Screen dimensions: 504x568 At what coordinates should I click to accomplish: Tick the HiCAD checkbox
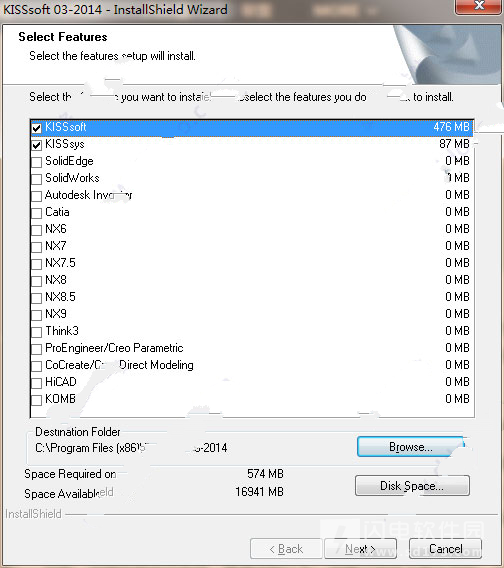click(36, 383)
